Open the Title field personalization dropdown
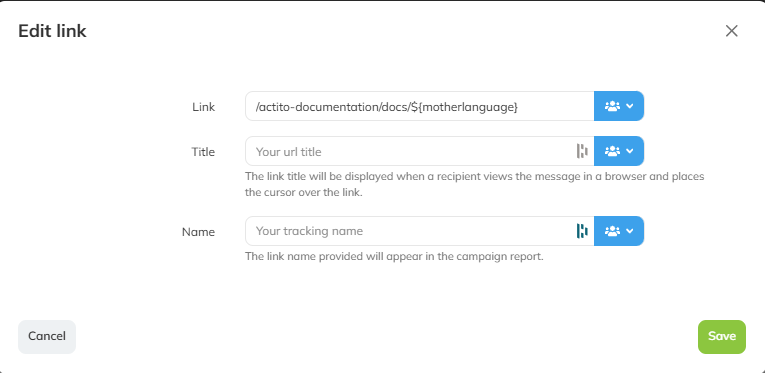 pos(619,151)
